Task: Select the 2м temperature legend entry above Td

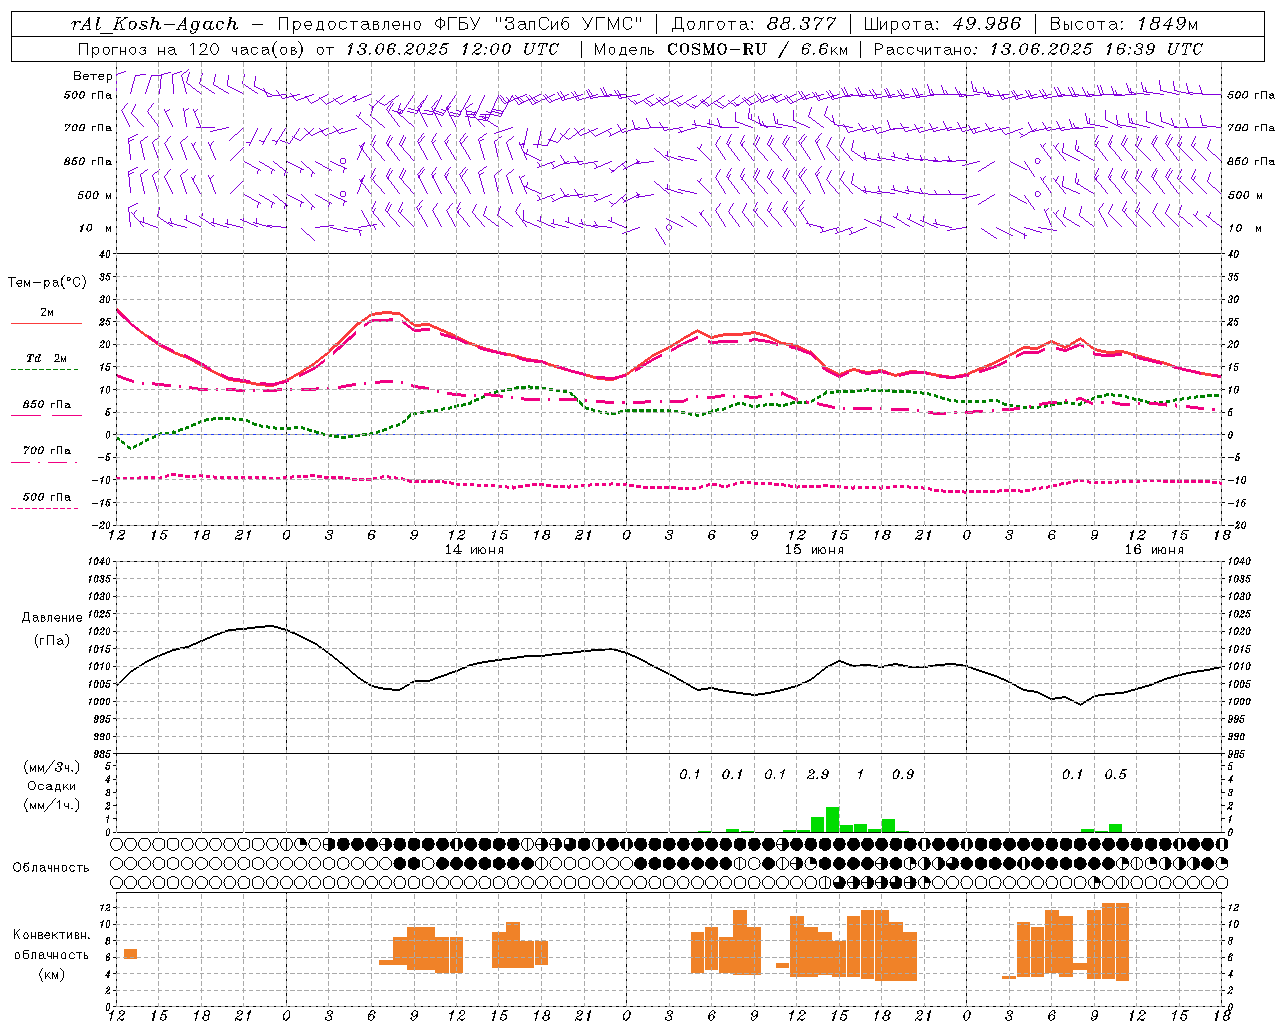Action: click(47, 313)
